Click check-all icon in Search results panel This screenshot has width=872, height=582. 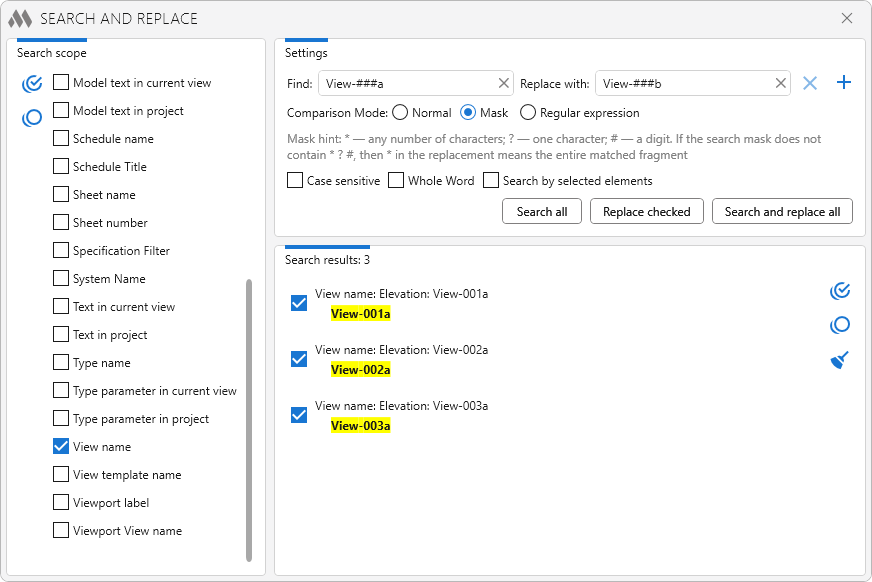pyautogui.click(x=840, y=291)
